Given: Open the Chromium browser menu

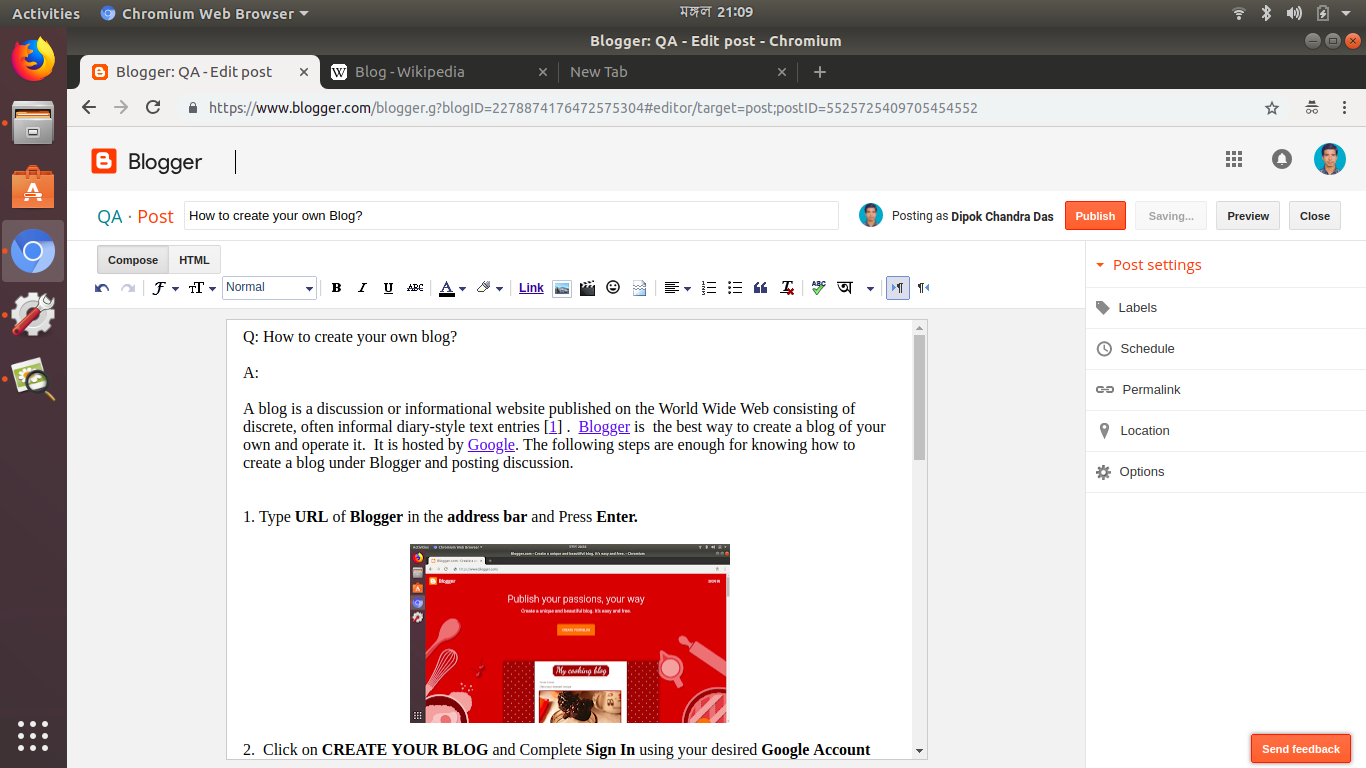Looking at the screenshot, I should tap(1346, 108).
